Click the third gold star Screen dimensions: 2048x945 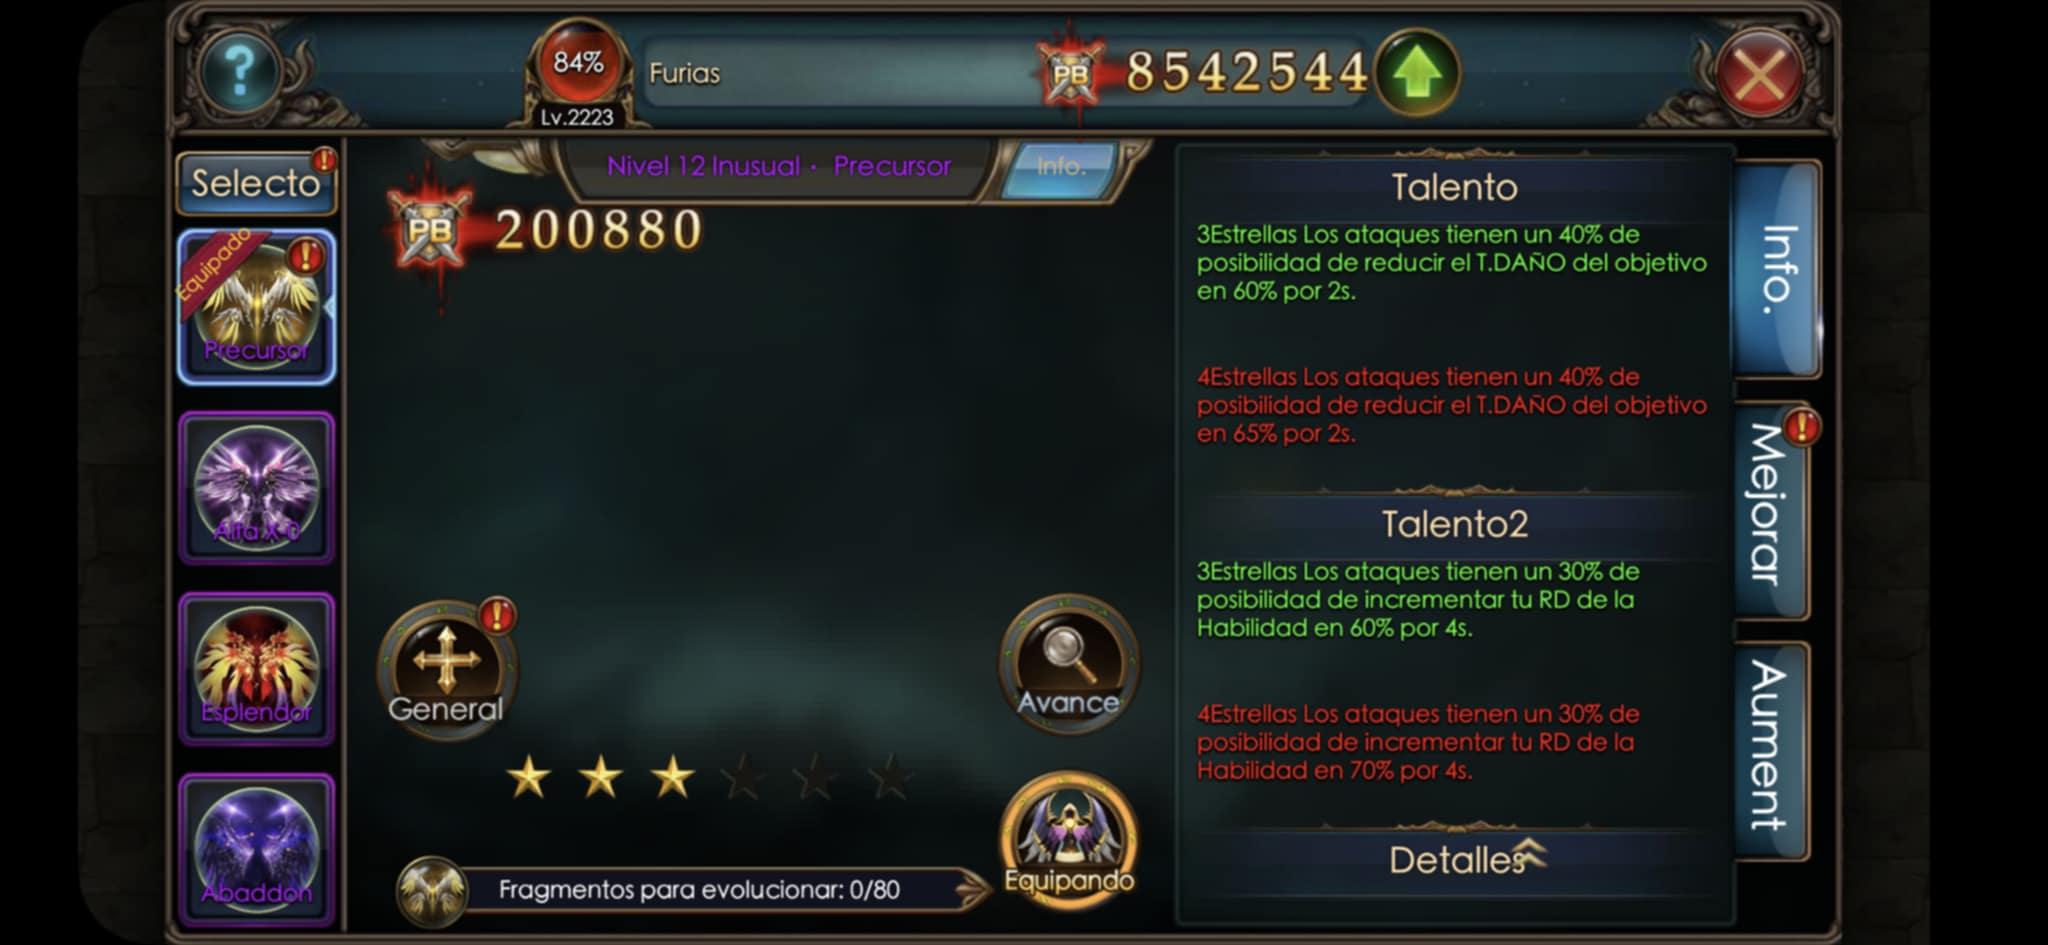tap(673, 777)
